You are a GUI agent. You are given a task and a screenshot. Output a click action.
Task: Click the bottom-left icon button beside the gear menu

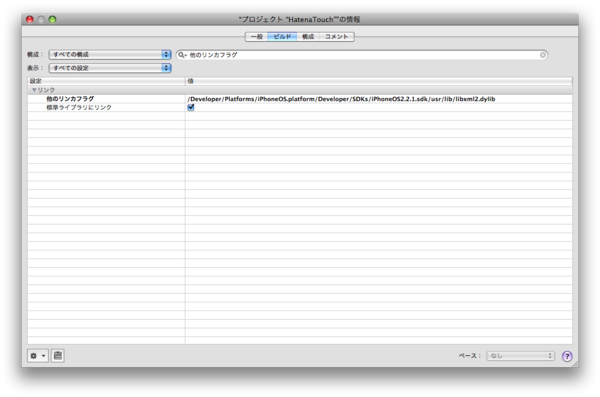[x=58, y=356]
